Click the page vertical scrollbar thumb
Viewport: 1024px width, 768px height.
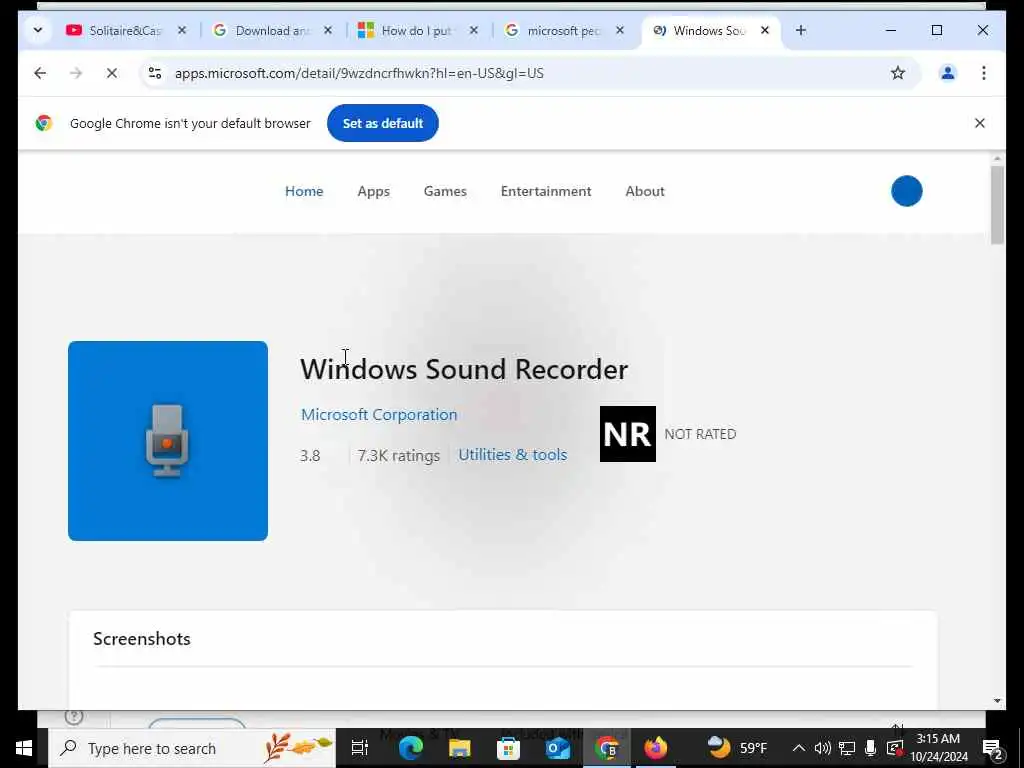tap(997, 206)
